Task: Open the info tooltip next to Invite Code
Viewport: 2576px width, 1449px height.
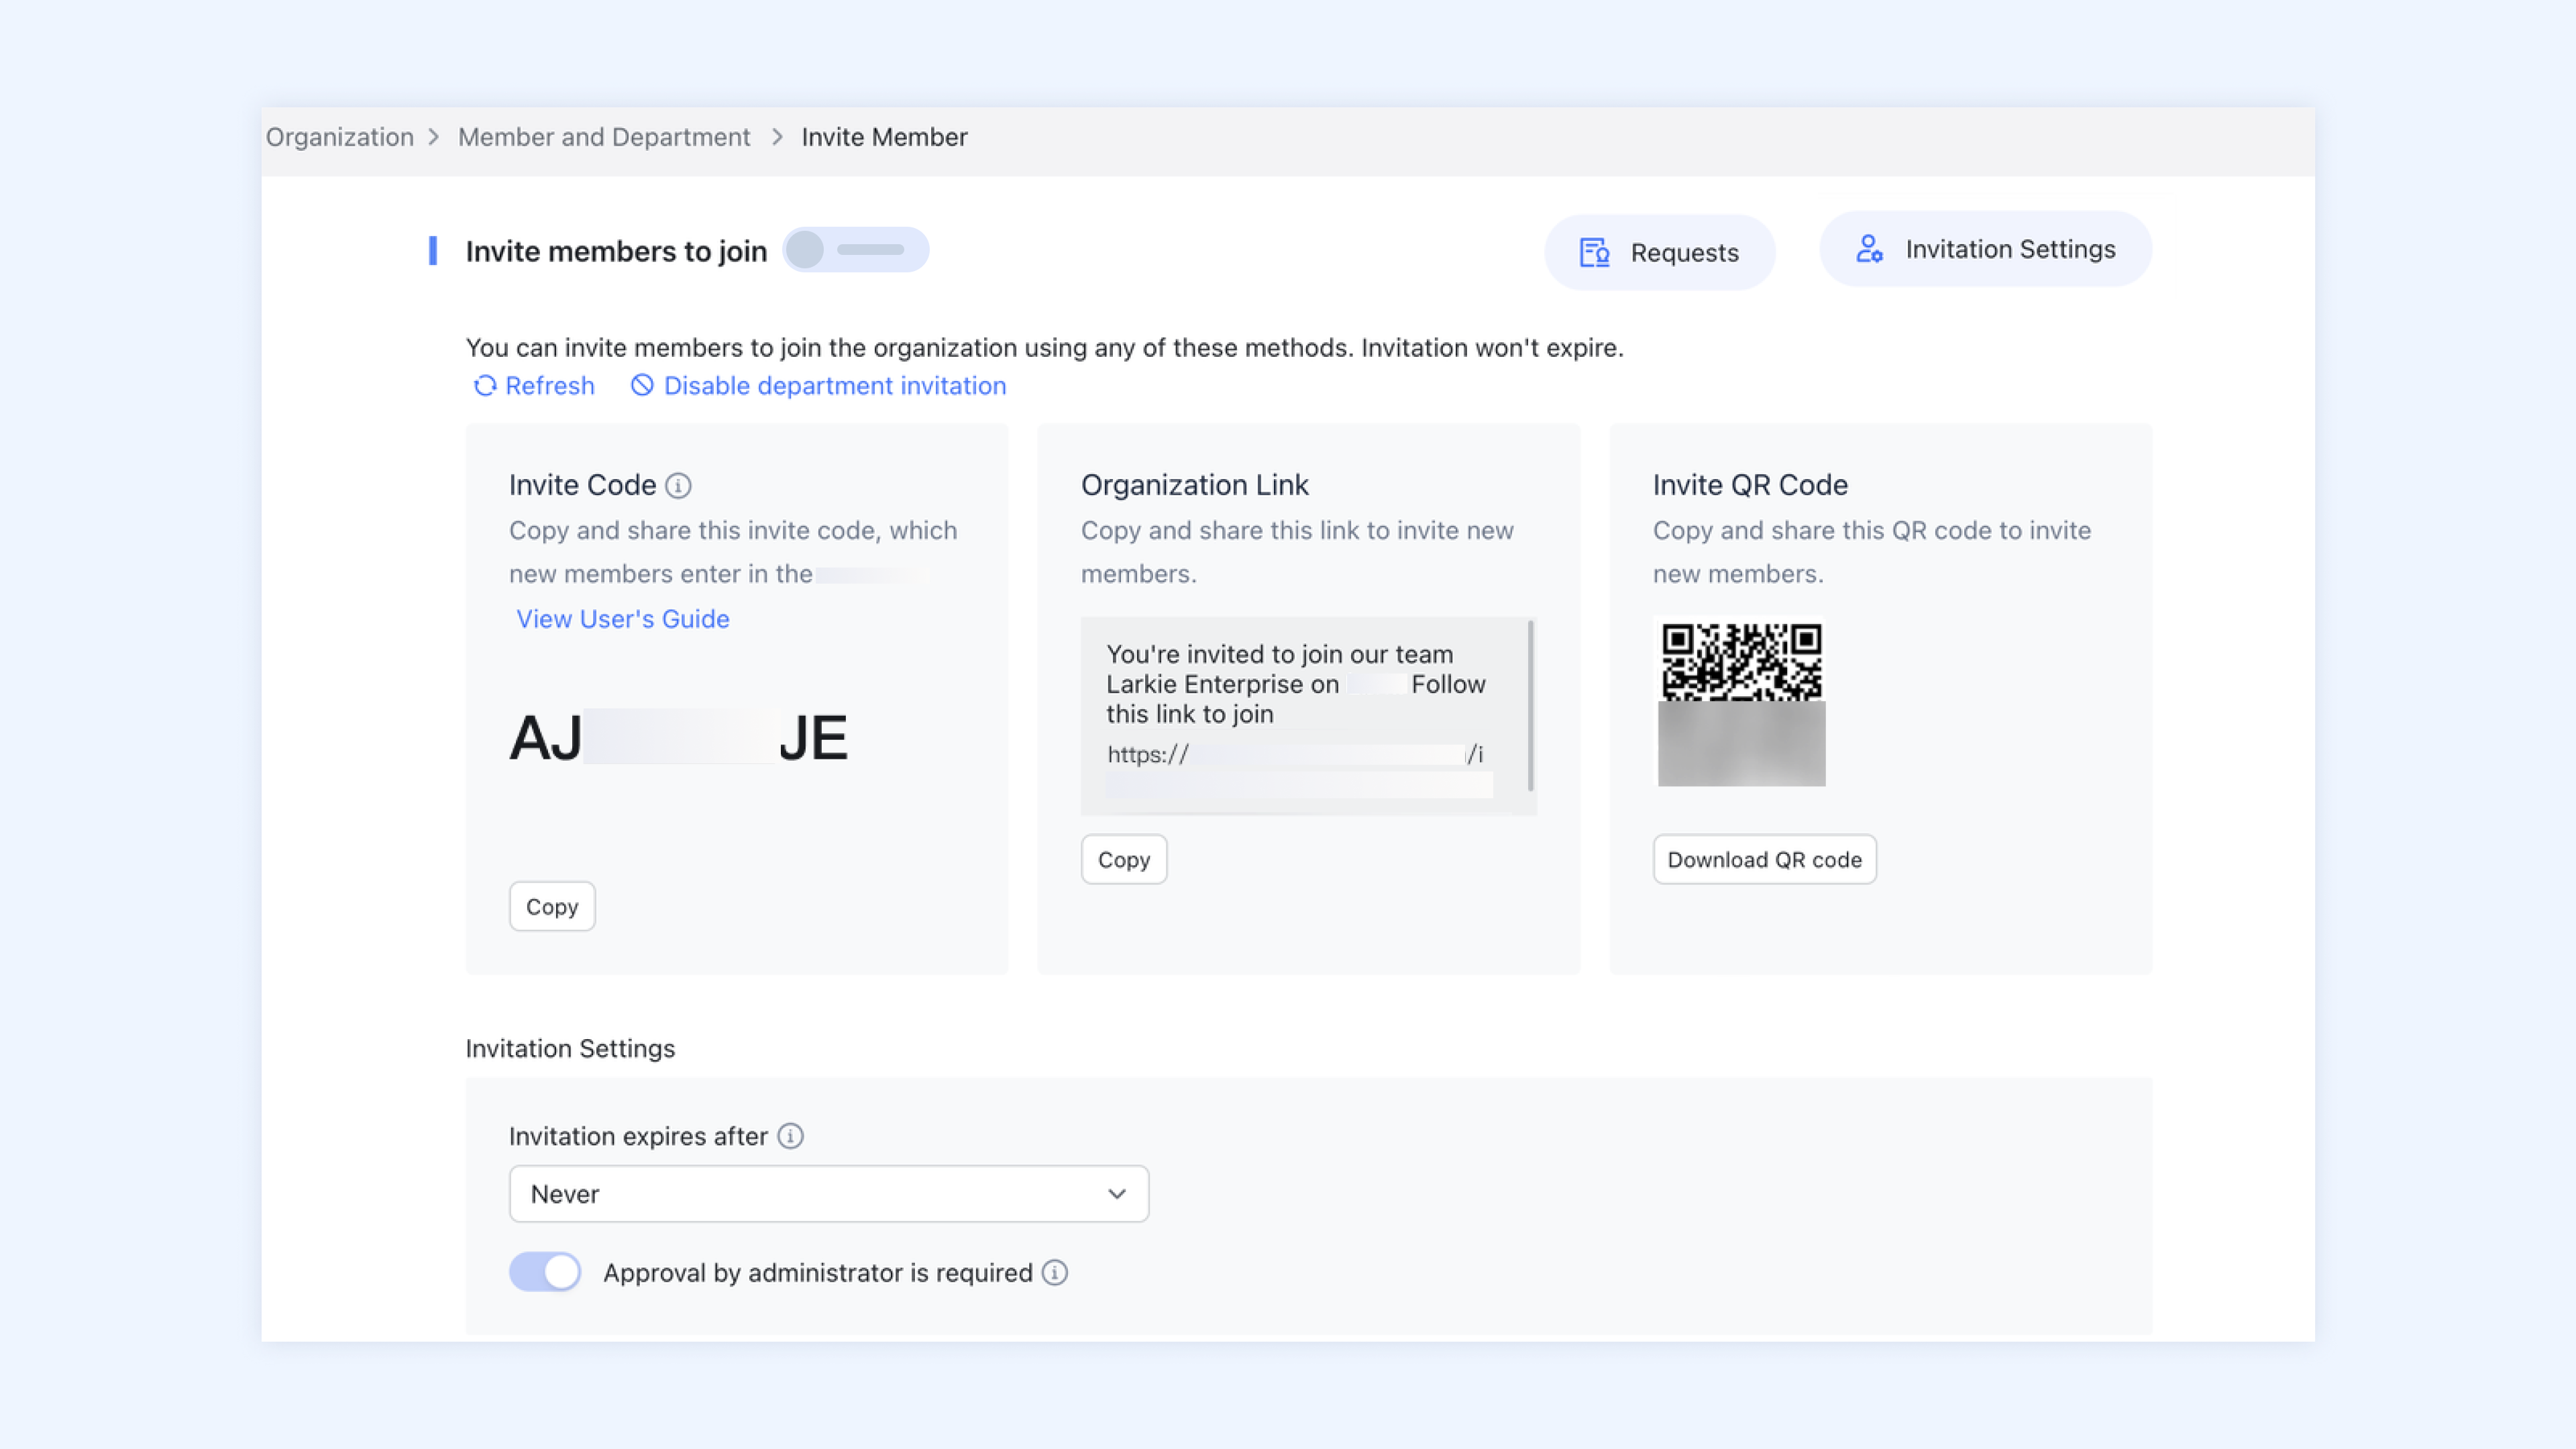Action: click(x=679, y=485)
